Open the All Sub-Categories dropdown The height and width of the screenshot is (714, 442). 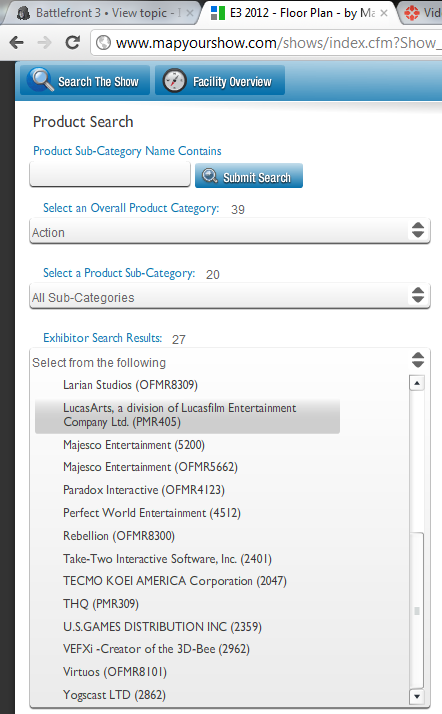click(x=230, y=297)
